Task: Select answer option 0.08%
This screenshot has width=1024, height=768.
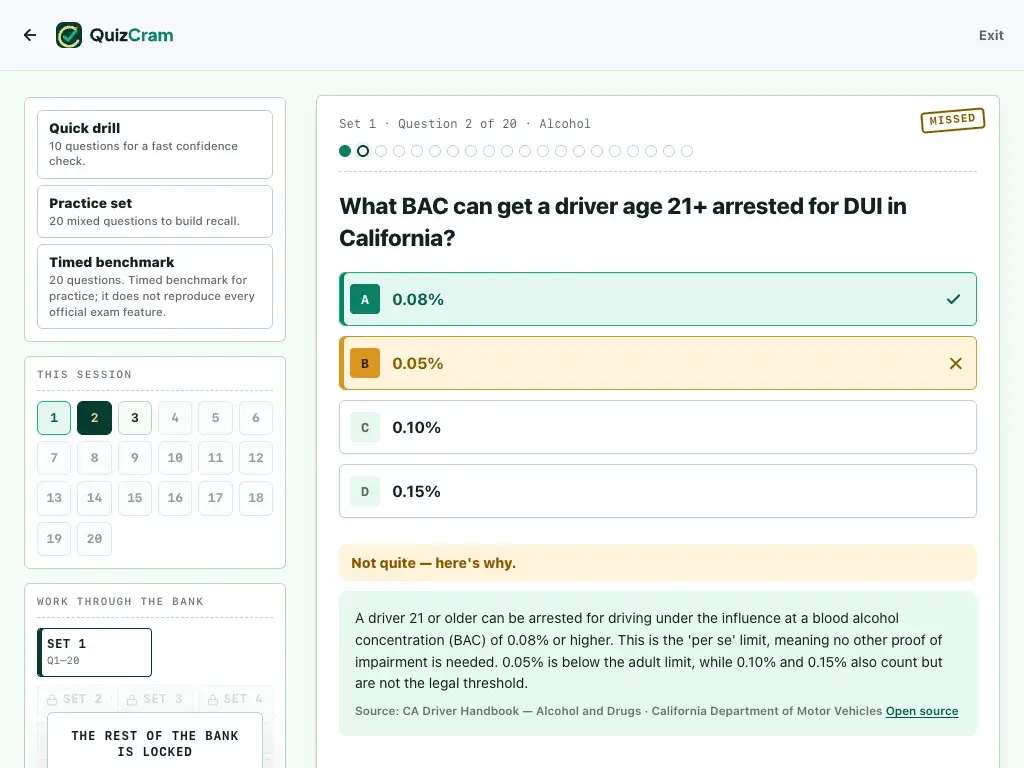Action: coord(658,299)
